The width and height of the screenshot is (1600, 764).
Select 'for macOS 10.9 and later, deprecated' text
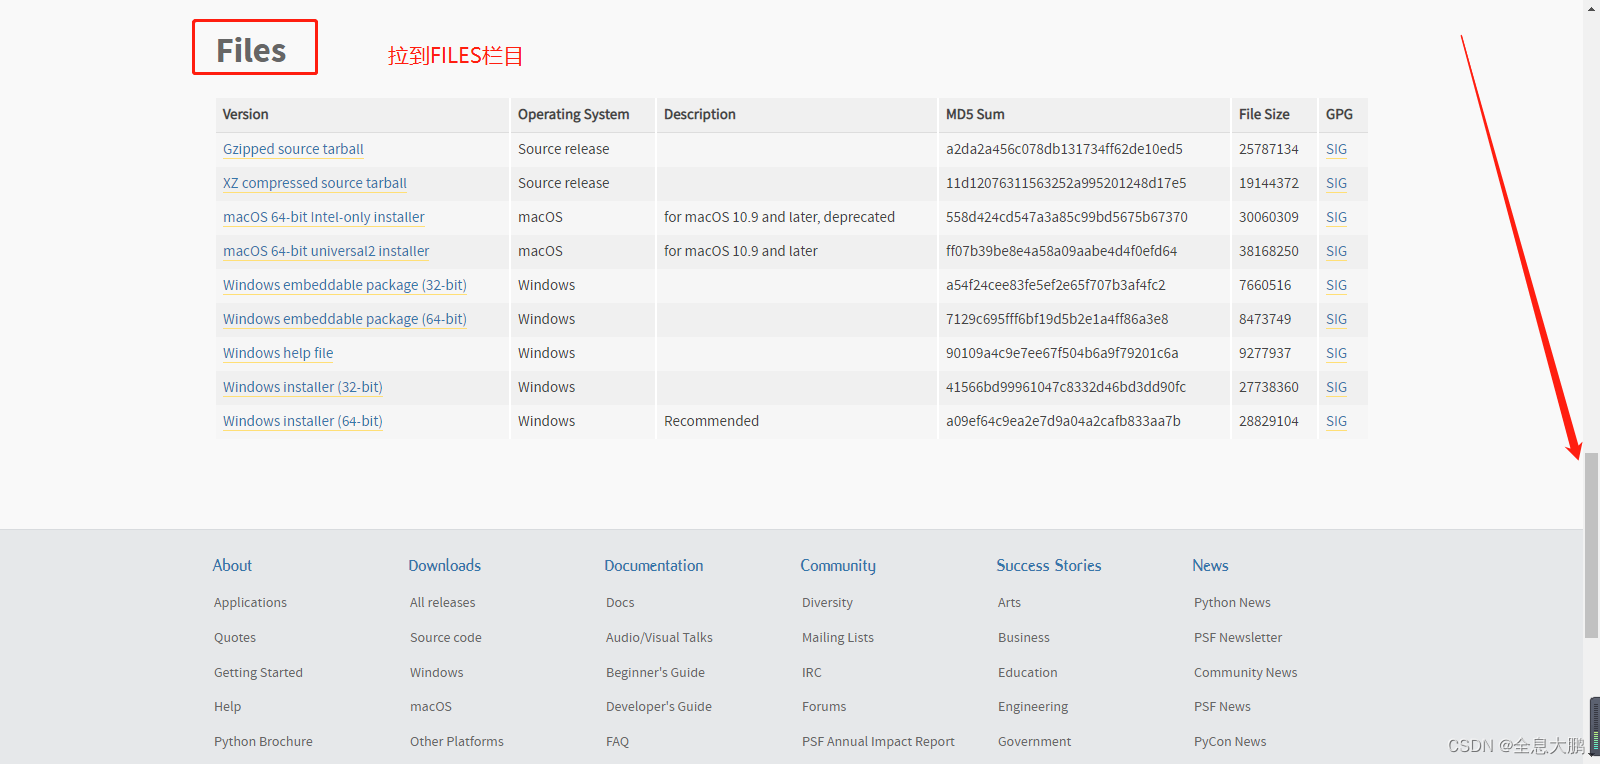coord(779,217)
